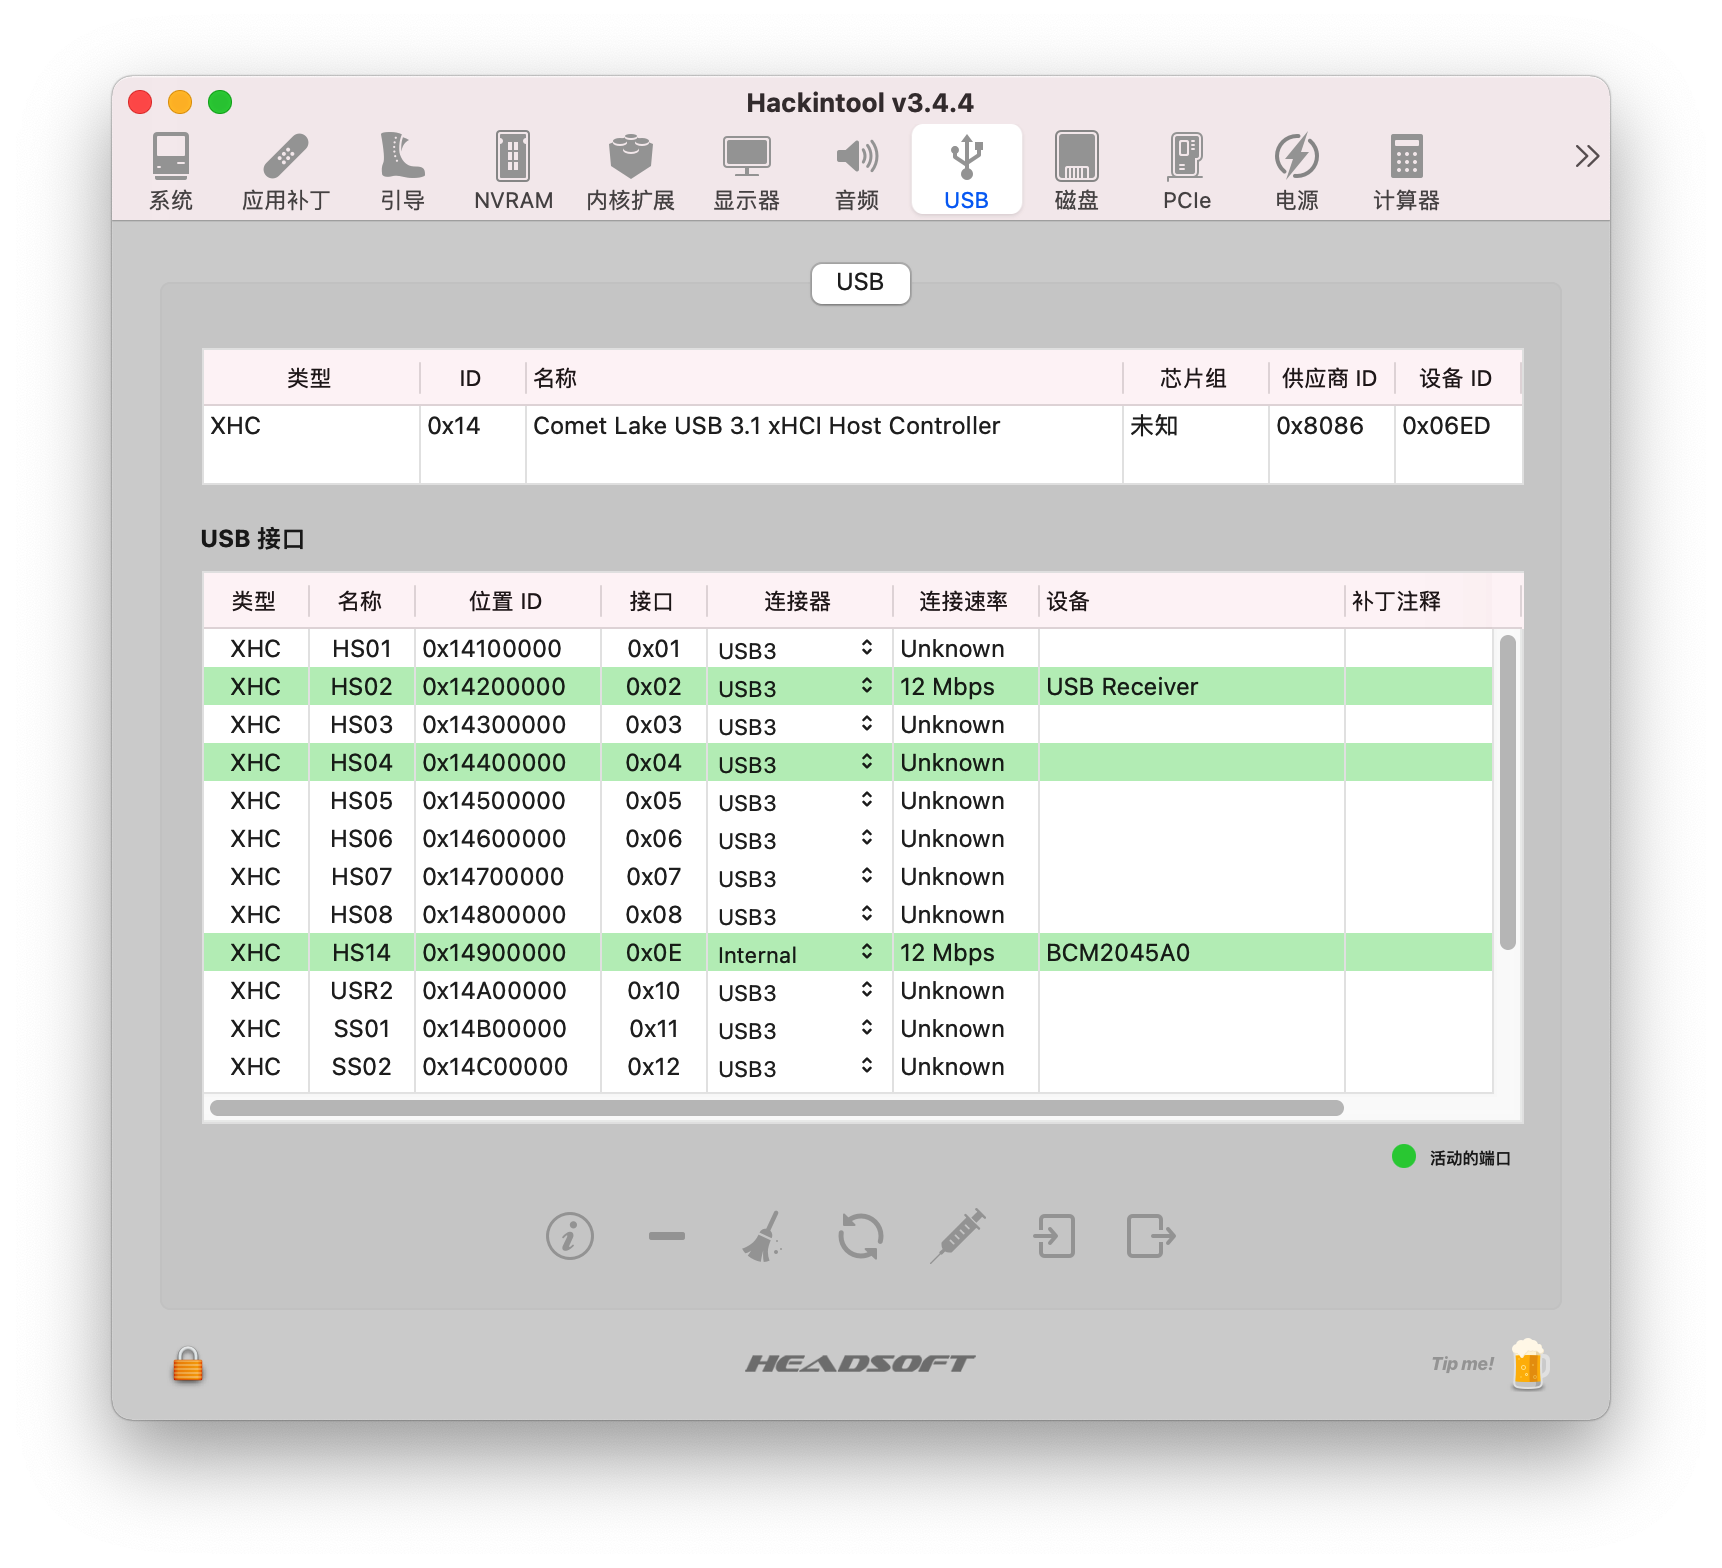Unlock with the padlock icon

tap(188, 1364)
